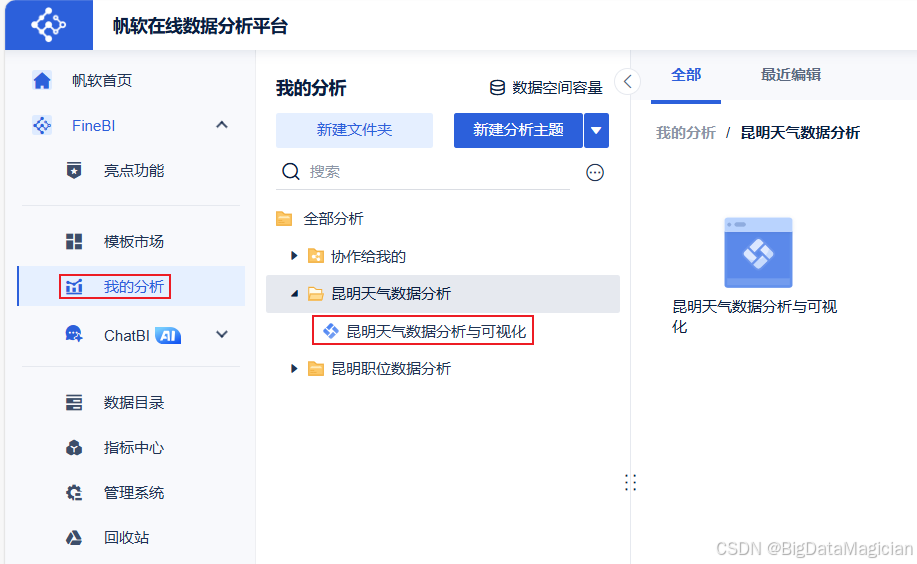Click the 亮点功能 badge icon
Viewport: 917px width, 564px height.
click(x=74, y=170)
